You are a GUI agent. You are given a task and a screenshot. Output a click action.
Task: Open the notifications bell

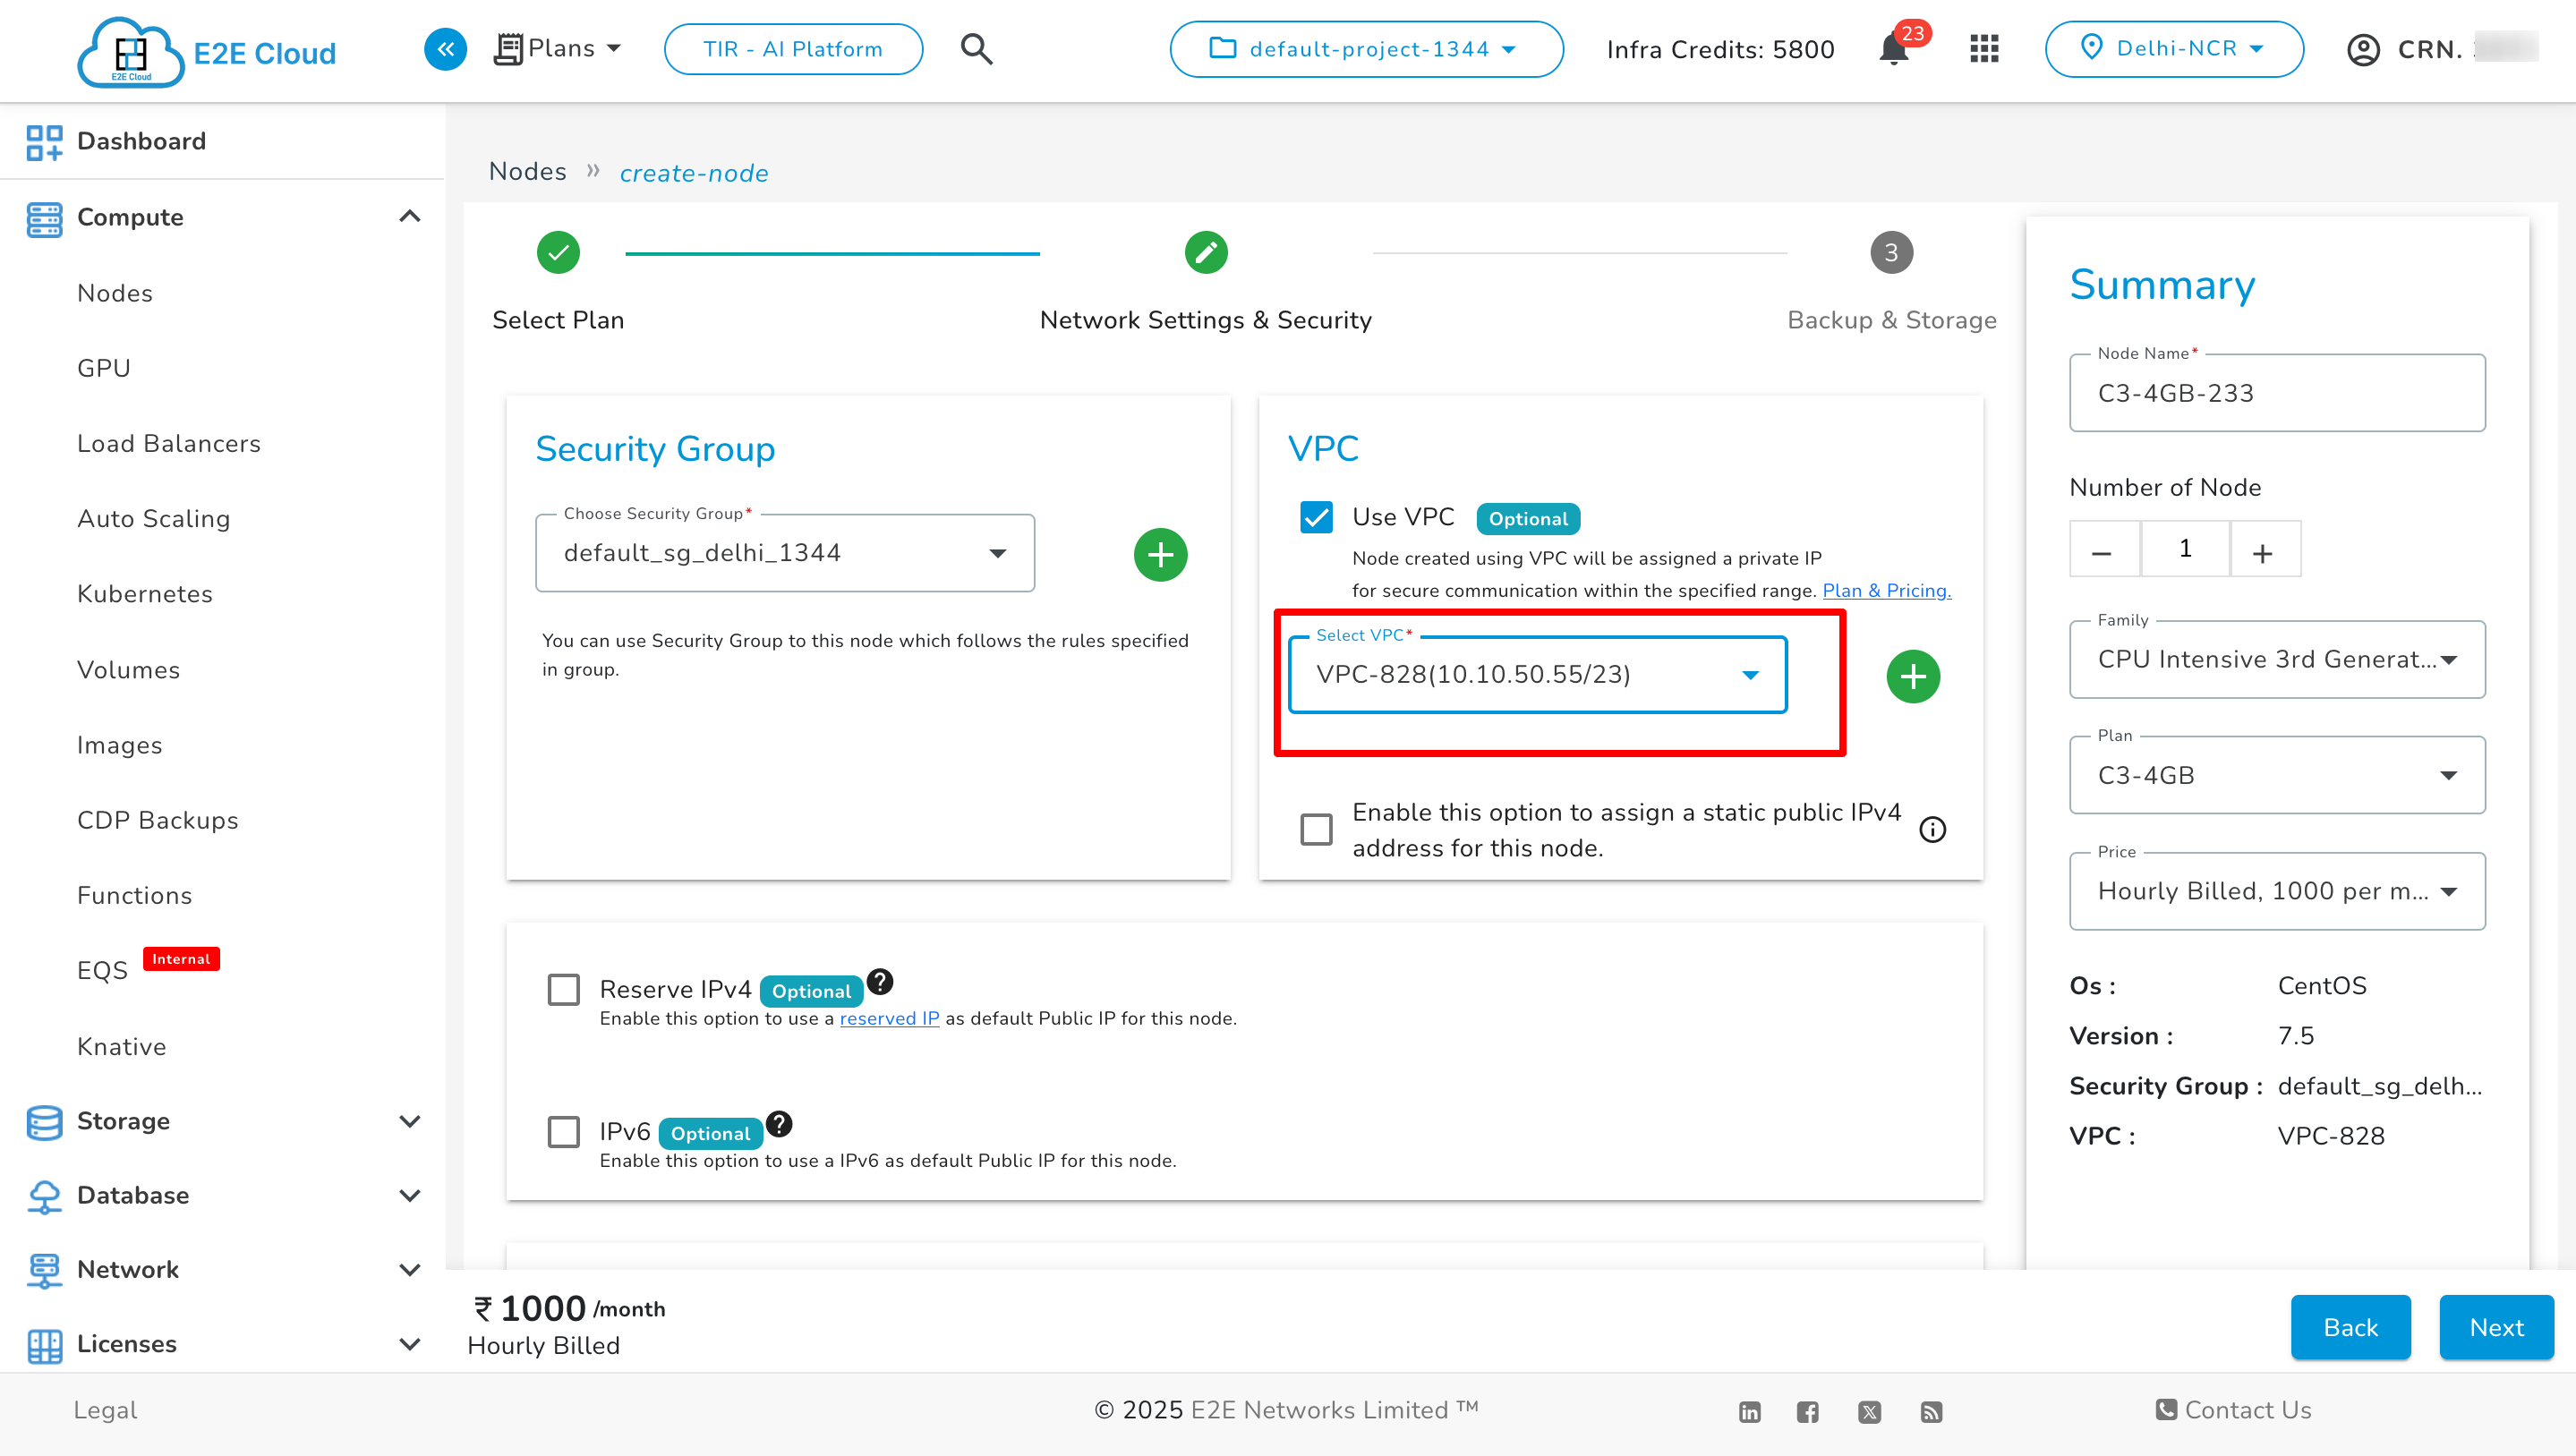(x=1893, y=49)
